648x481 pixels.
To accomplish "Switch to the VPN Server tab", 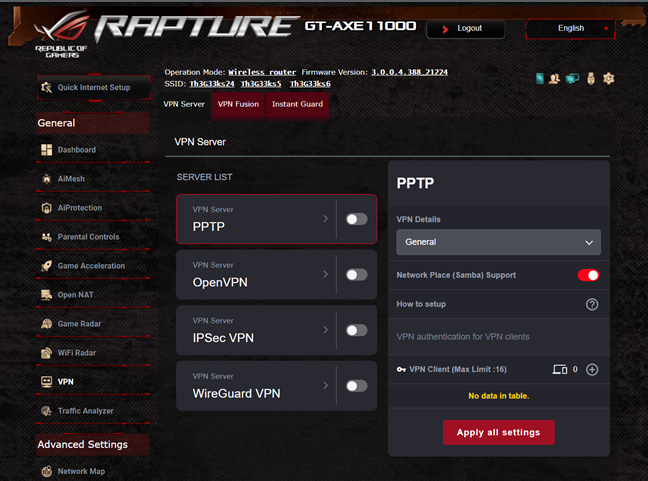I will 184,105.
